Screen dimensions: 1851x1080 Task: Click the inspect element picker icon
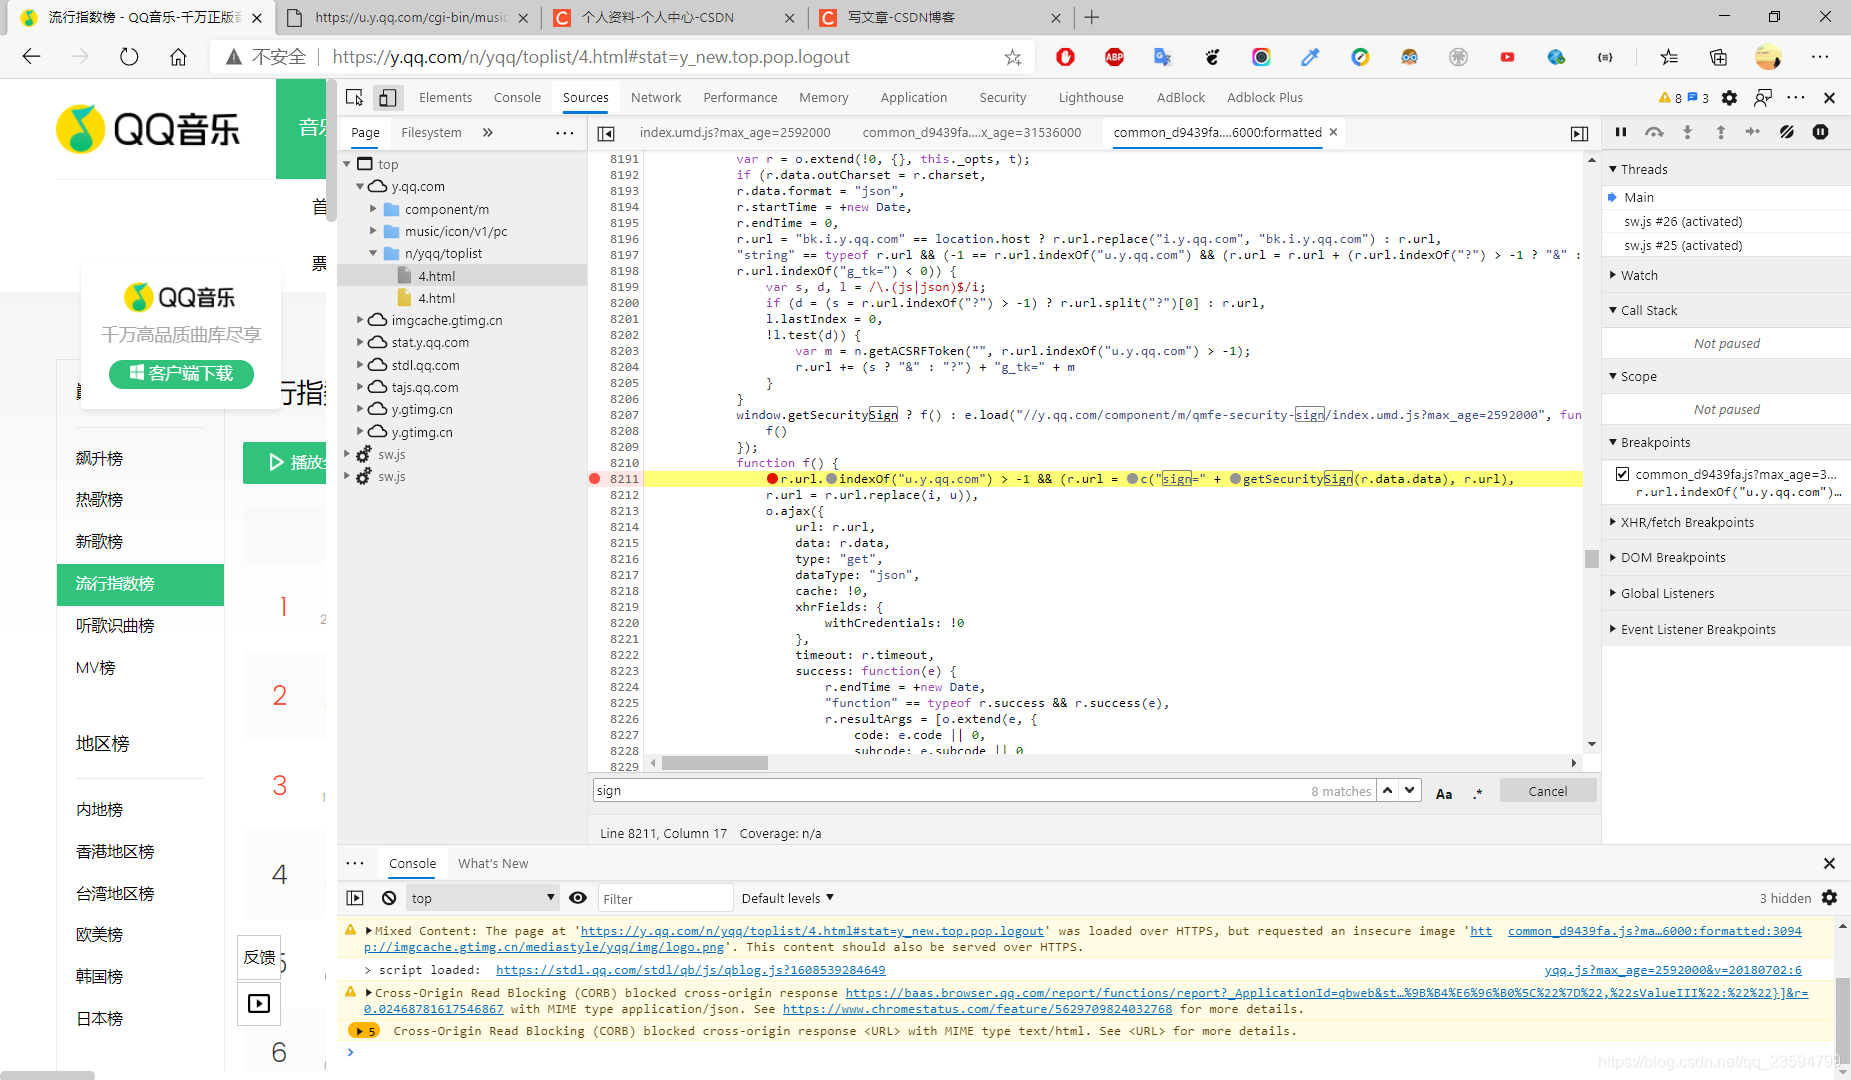point(354,97)
